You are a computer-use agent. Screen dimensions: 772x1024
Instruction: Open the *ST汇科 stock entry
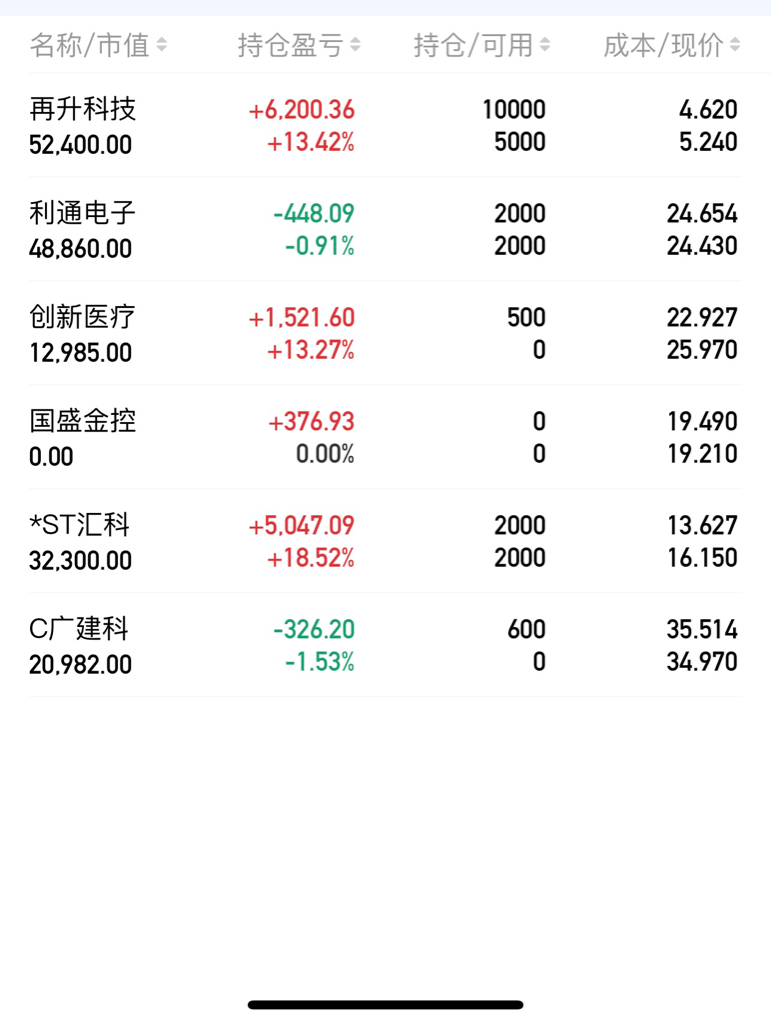pyautogui.click(x=385, y=541)
